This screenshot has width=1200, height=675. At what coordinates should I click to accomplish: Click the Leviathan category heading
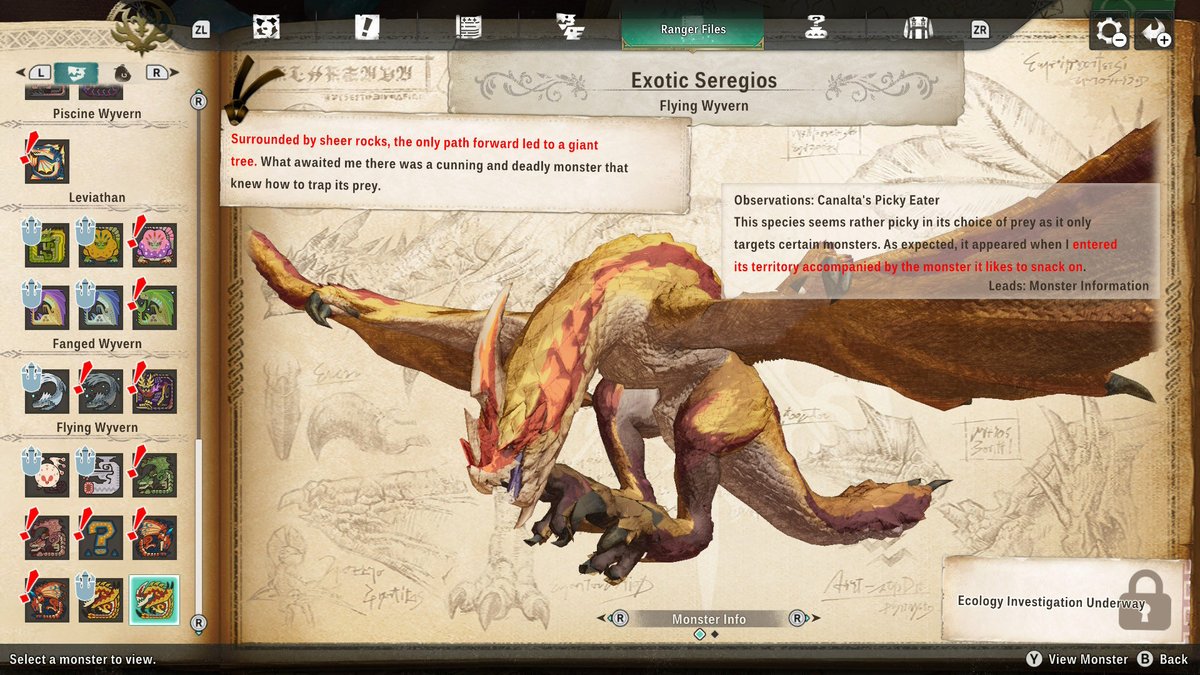[97, 197]
